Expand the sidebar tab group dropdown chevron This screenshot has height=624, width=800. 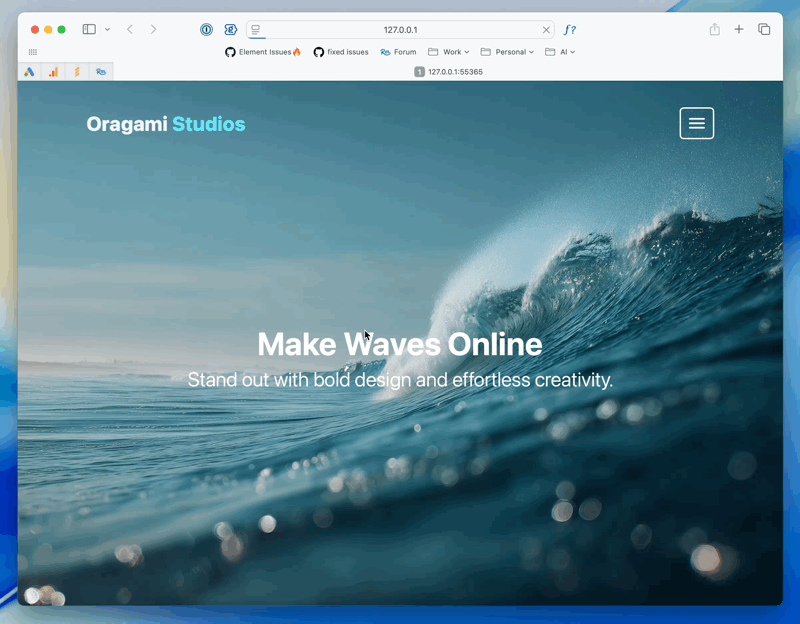point(107,30)
